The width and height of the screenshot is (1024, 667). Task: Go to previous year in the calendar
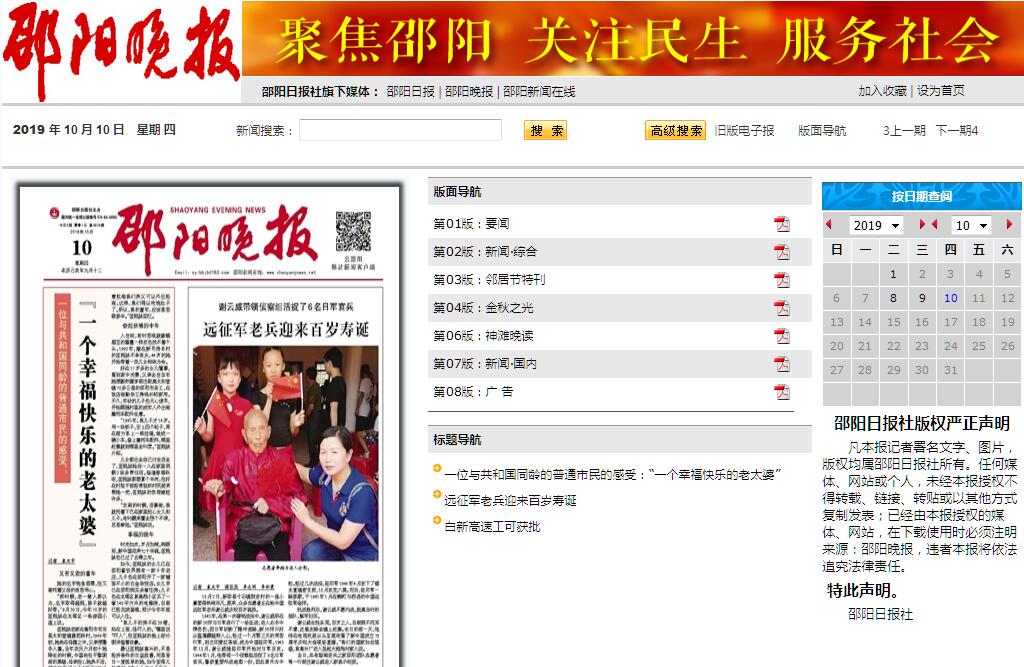[x=829, y=225]
